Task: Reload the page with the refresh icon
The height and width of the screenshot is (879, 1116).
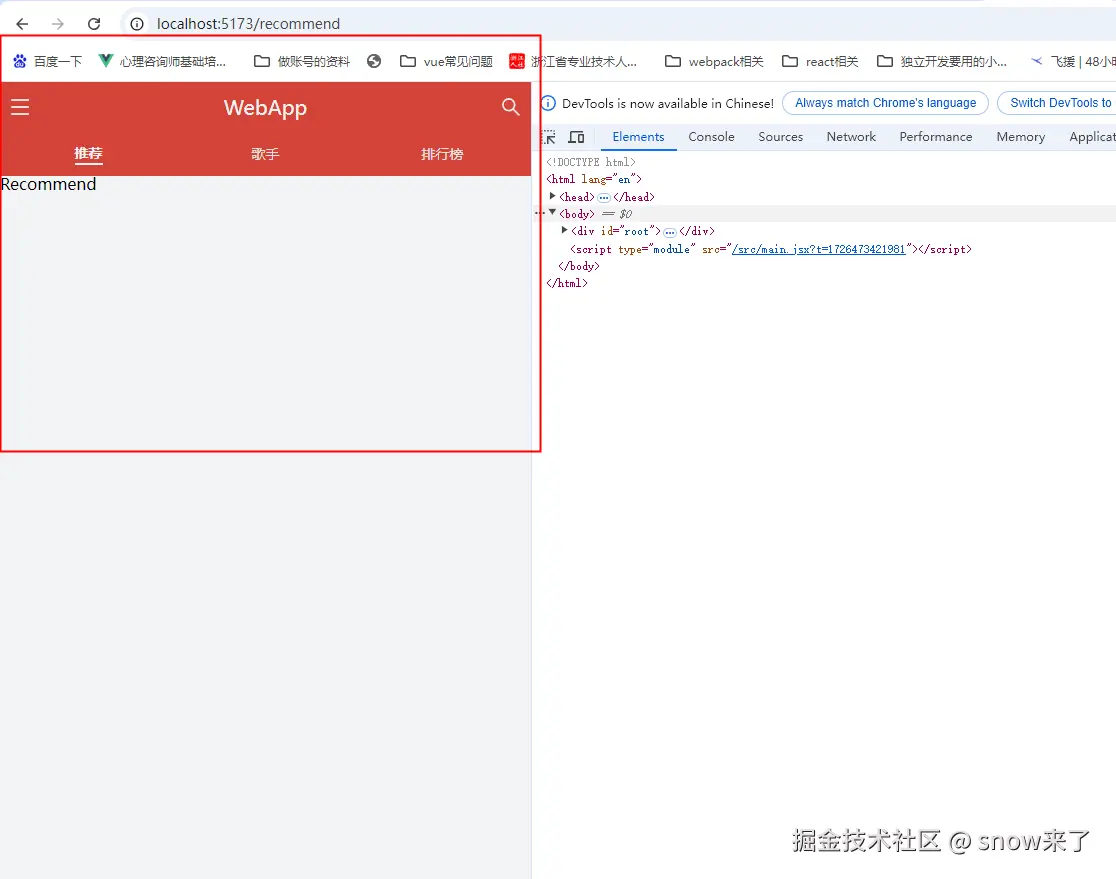Action: 94,24
